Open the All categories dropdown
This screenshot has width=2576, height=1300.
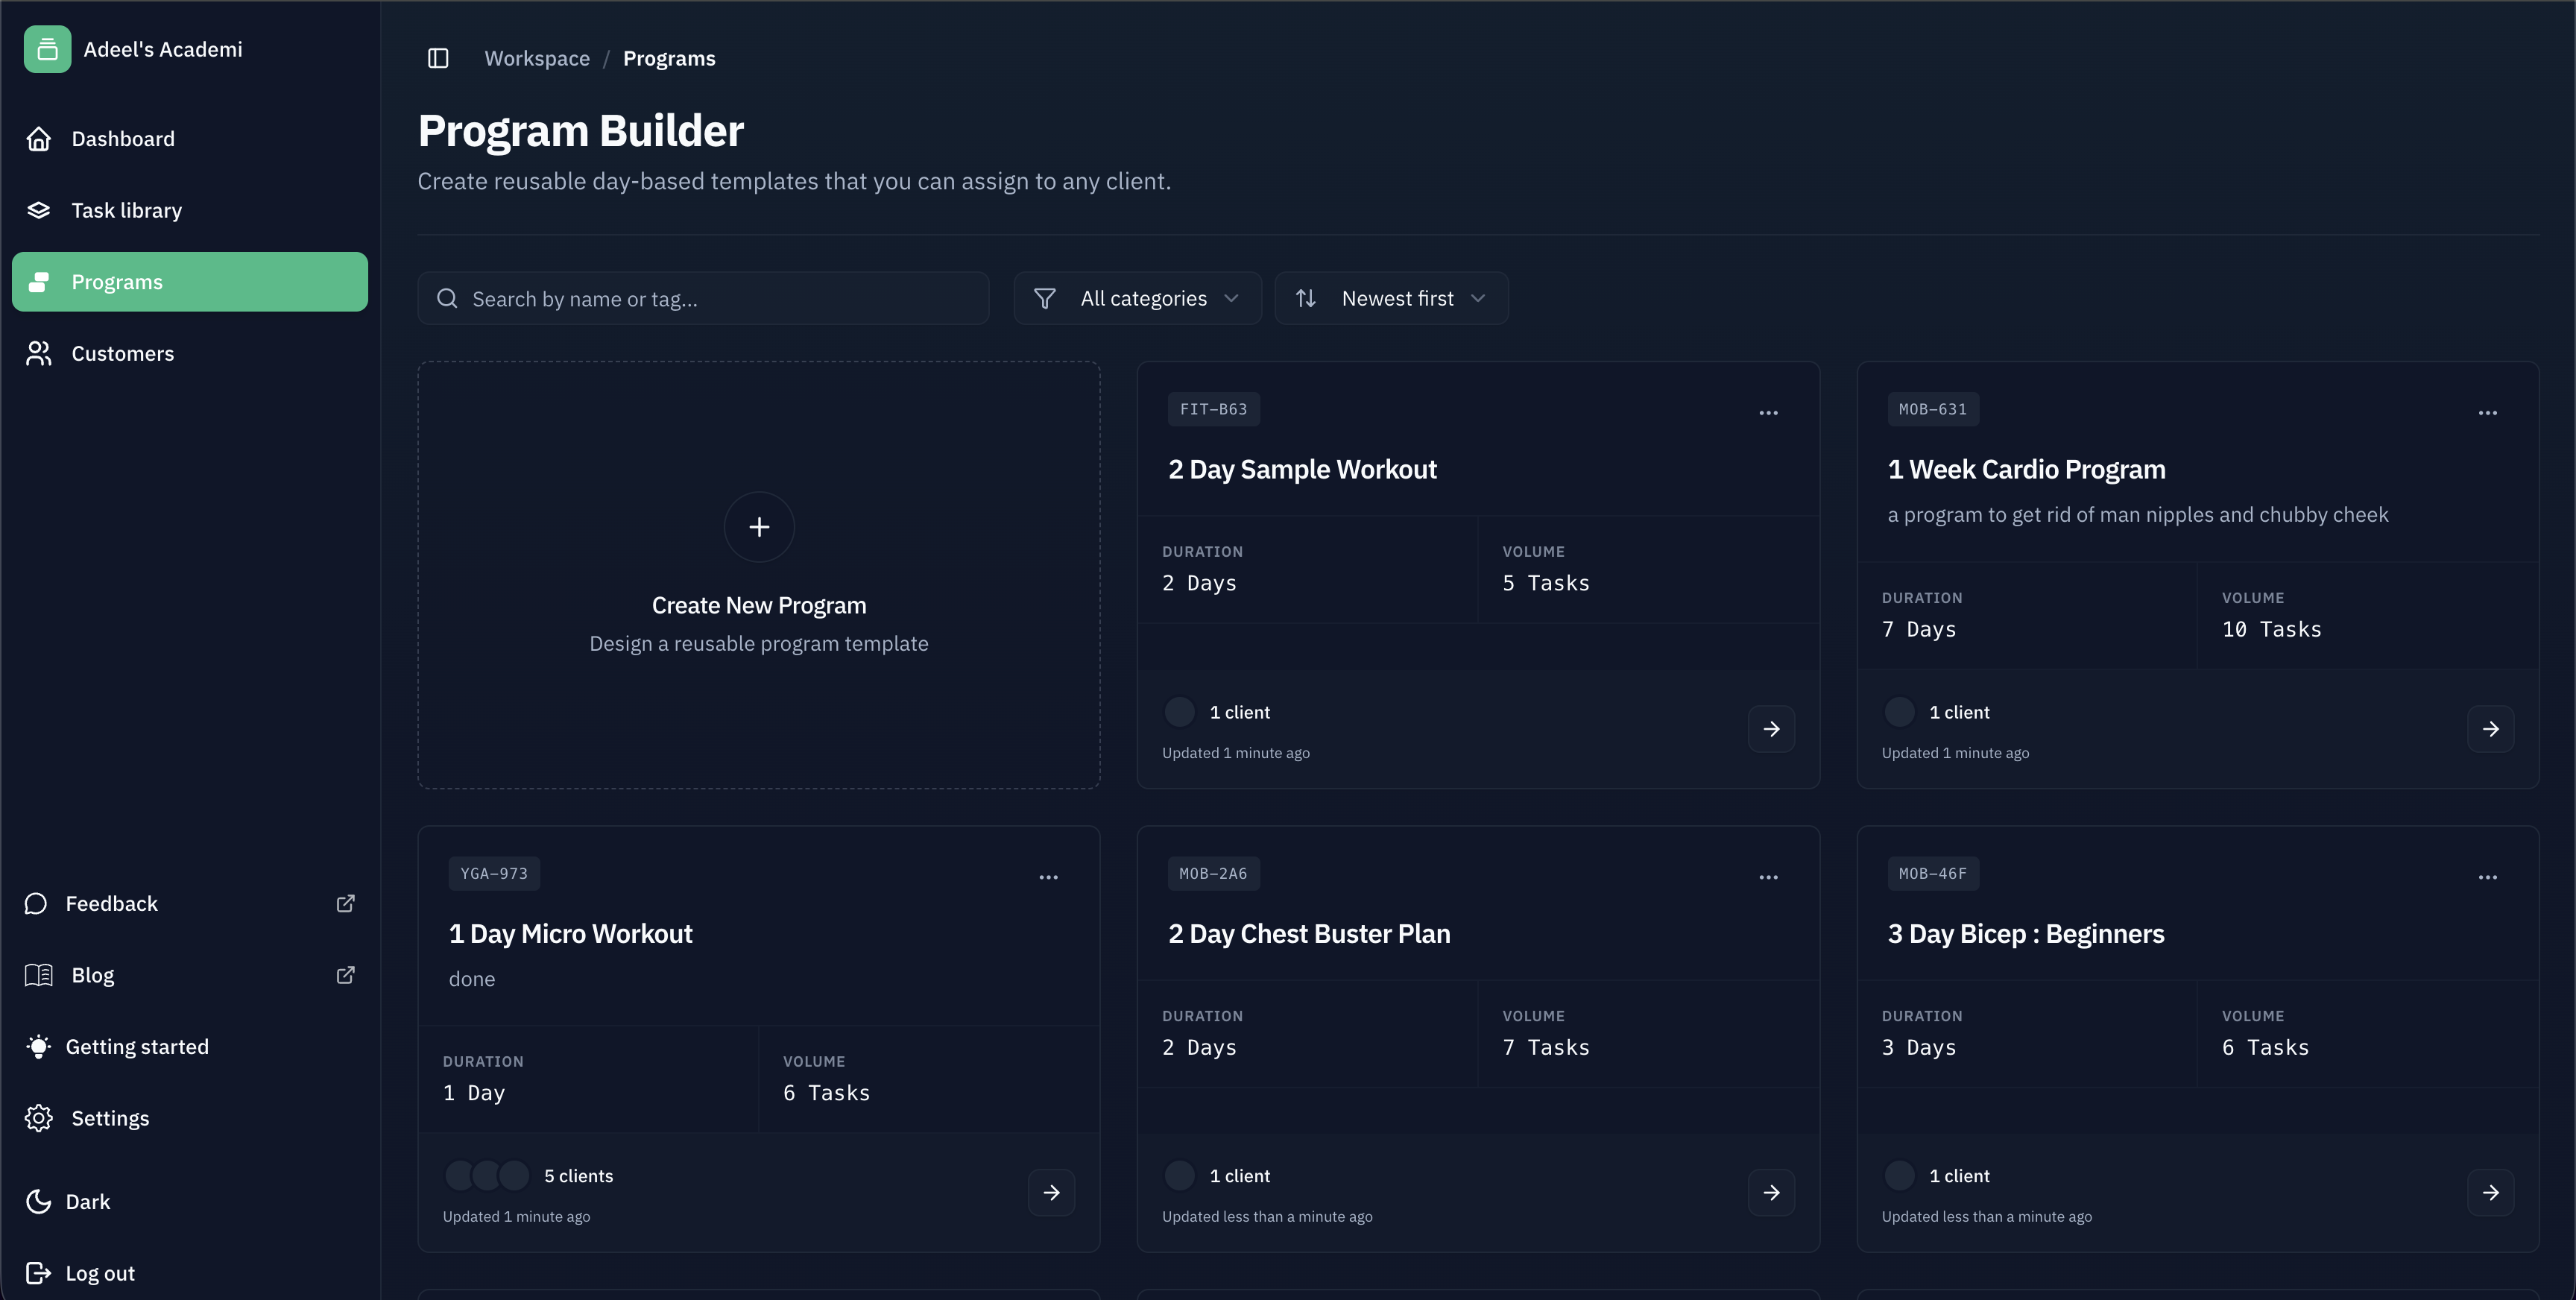1137,298
